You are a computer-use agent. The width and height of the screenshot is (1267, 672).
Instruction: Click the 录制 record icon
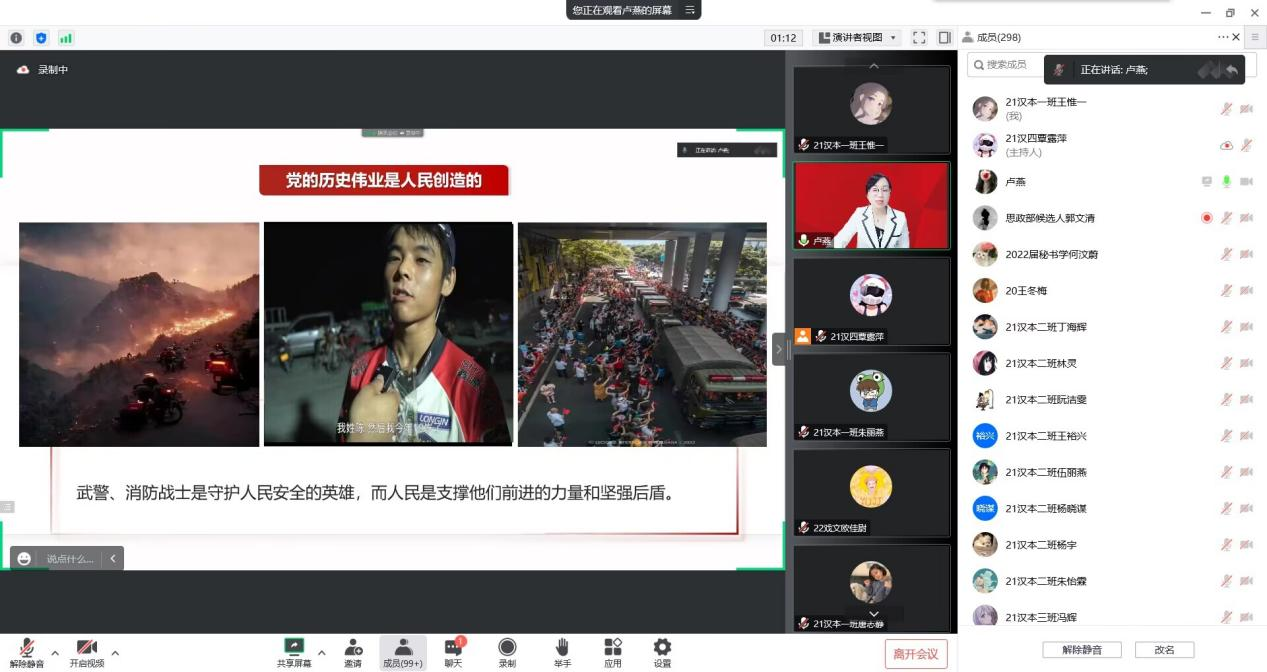507,653
